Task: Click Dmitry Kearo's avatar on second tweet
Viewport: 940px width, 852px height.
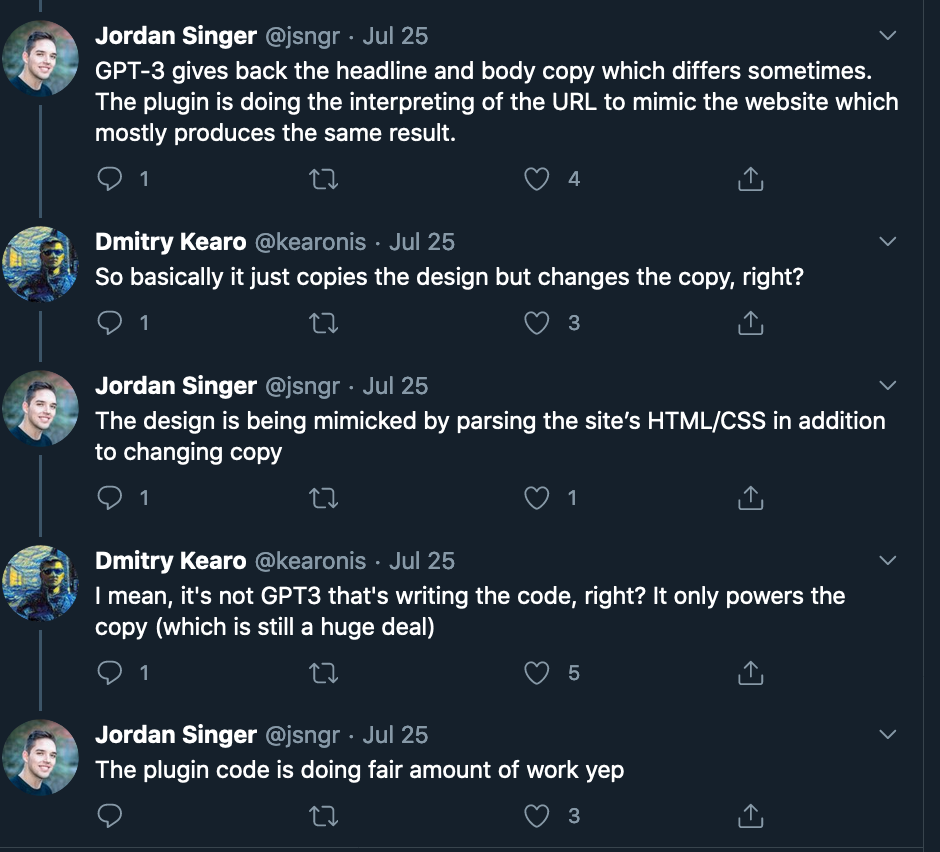Action: tap(41, 265)
